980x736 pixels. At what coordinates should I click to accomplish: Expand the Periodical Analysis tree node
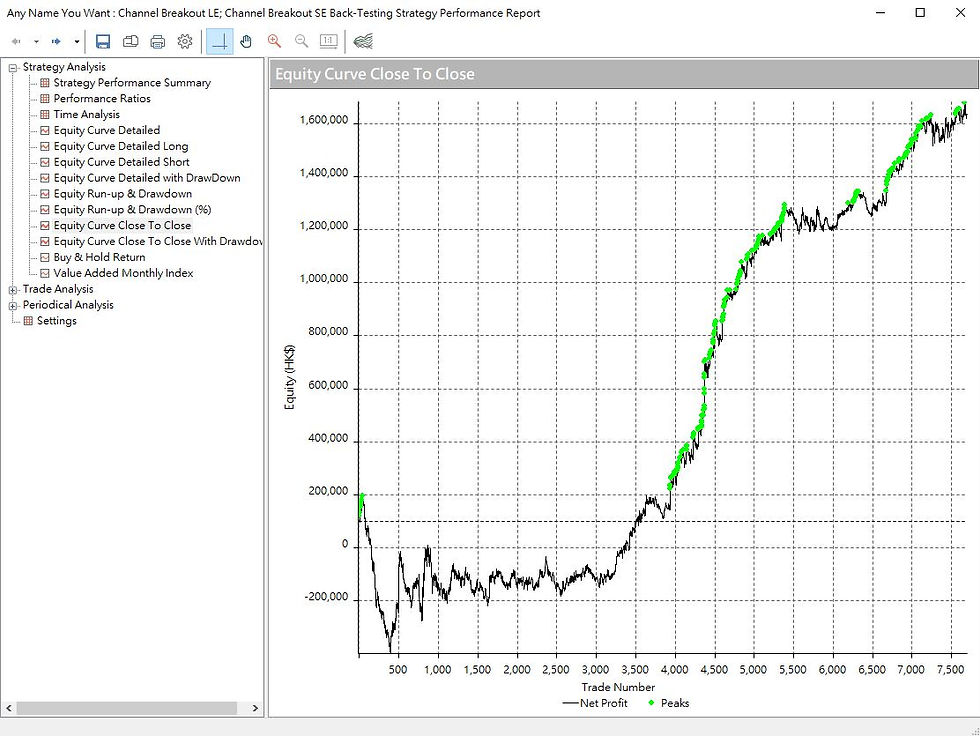point(13,306)
